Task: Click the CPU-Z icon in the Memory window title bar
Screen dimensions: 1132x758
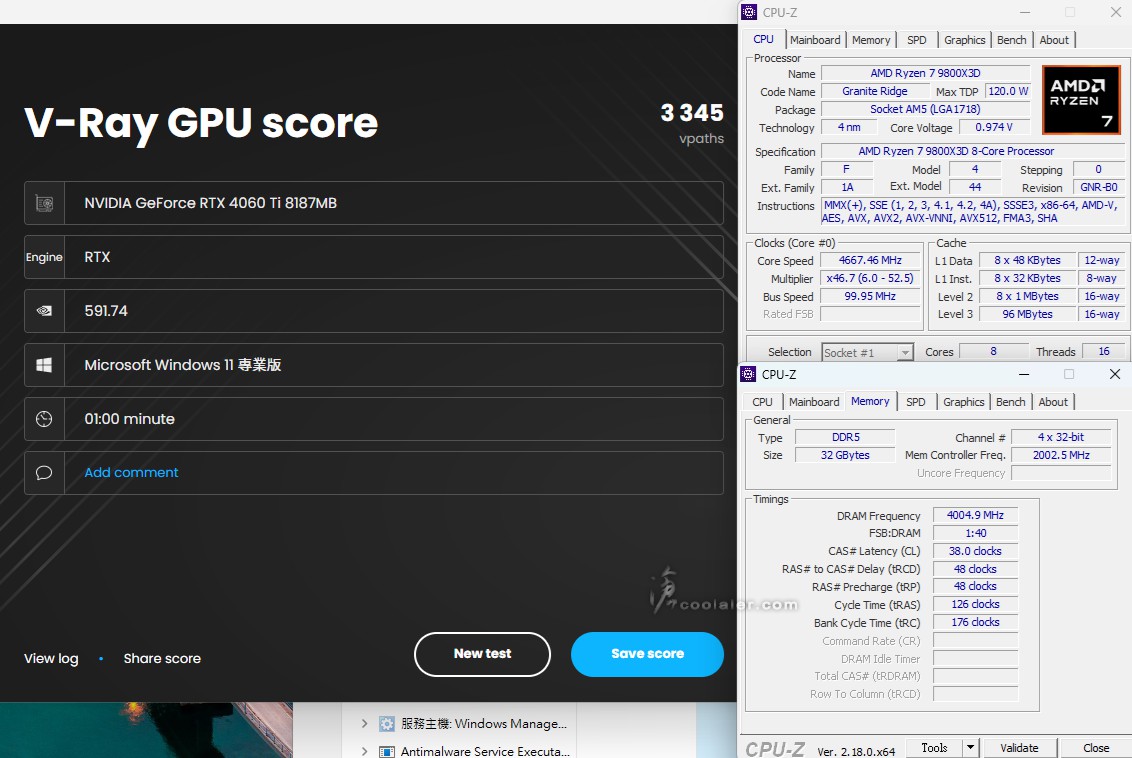Action: point(749,374)
